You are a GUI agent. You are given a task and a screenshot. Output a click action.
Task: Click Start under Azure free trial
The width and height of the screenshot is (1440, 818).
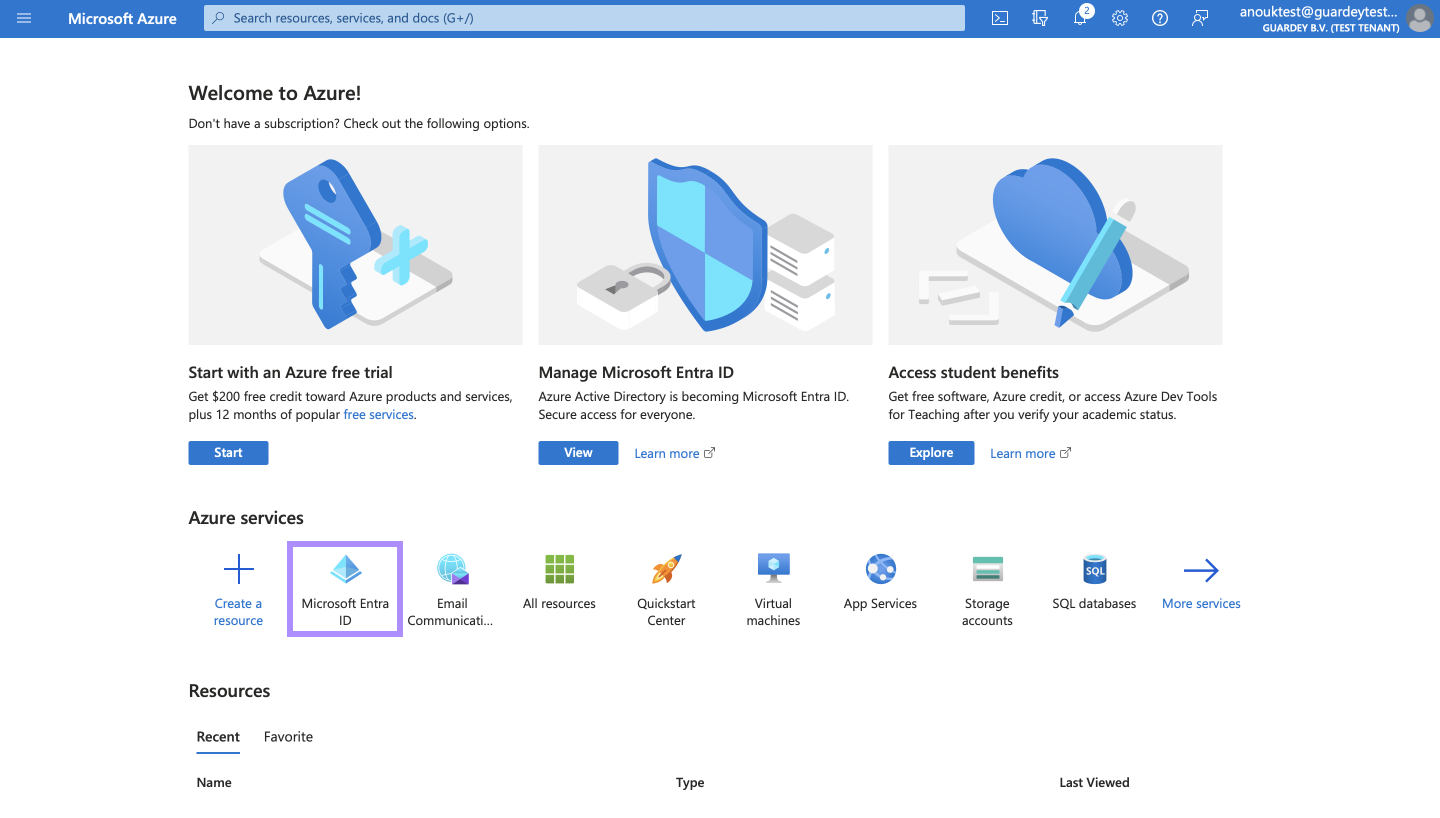228,452
